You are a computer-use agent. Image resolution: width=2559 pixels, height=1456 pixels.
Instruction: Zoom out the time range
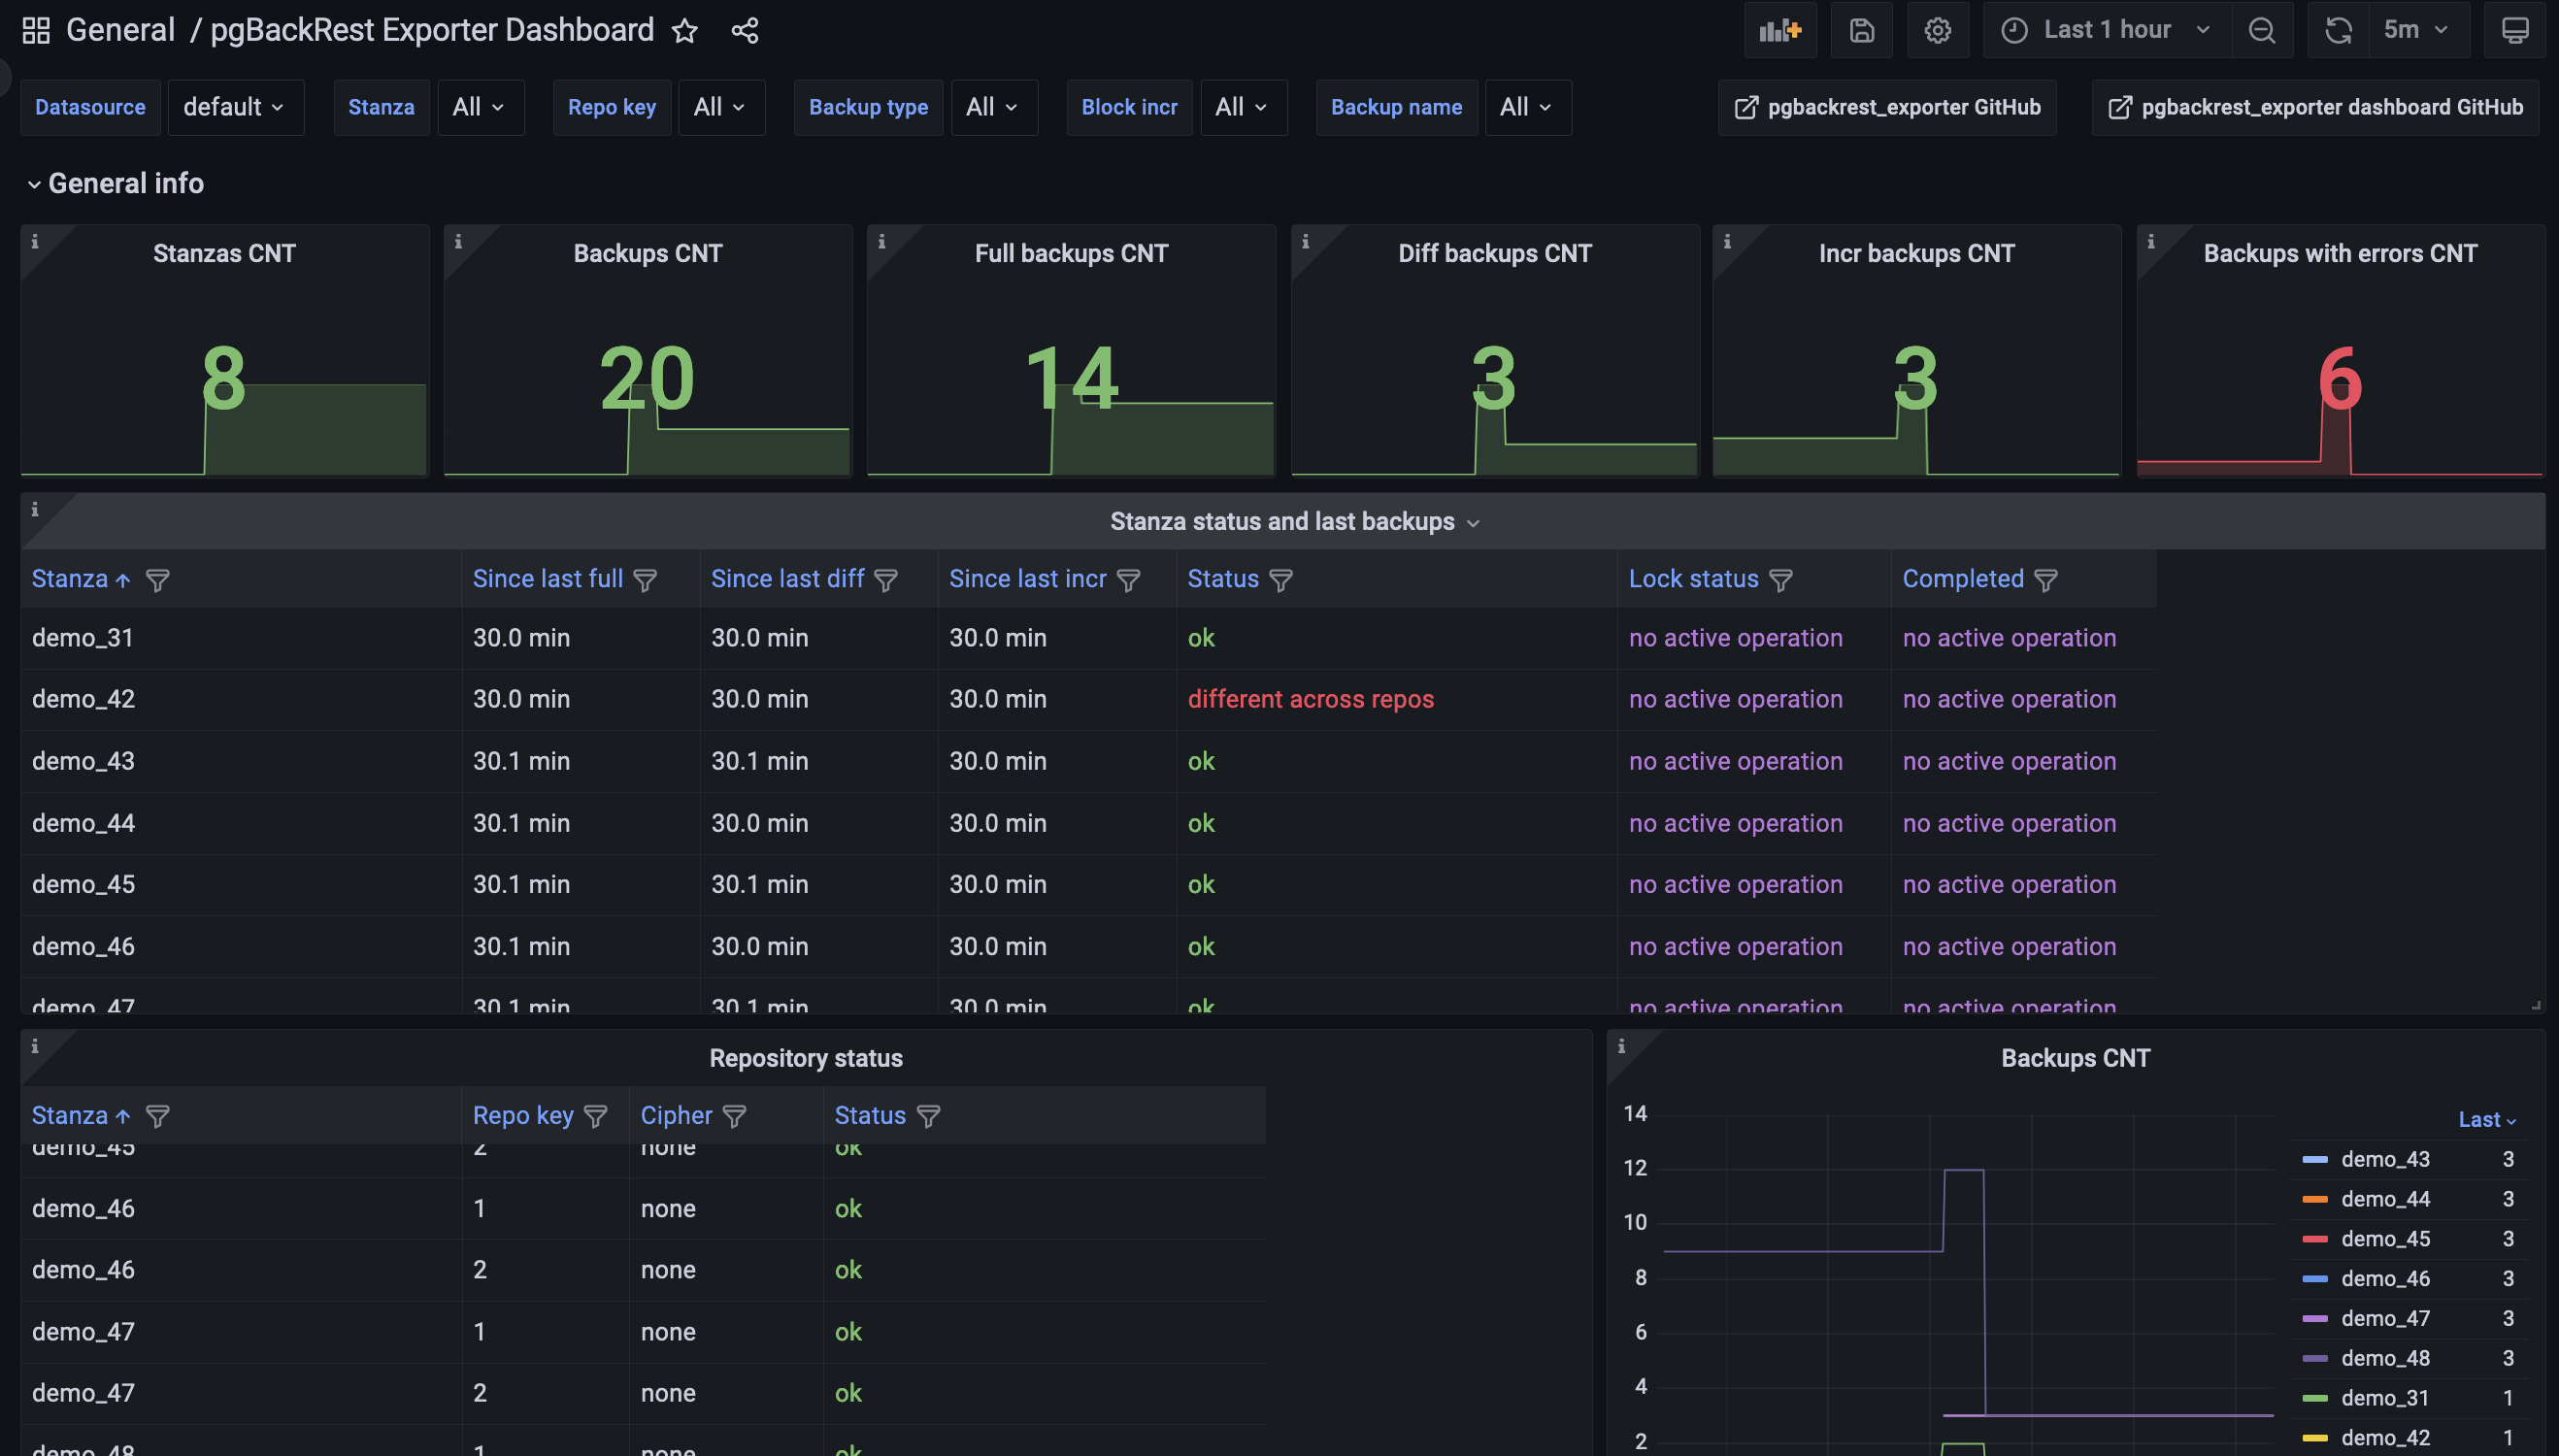(x=2261, y=30)
